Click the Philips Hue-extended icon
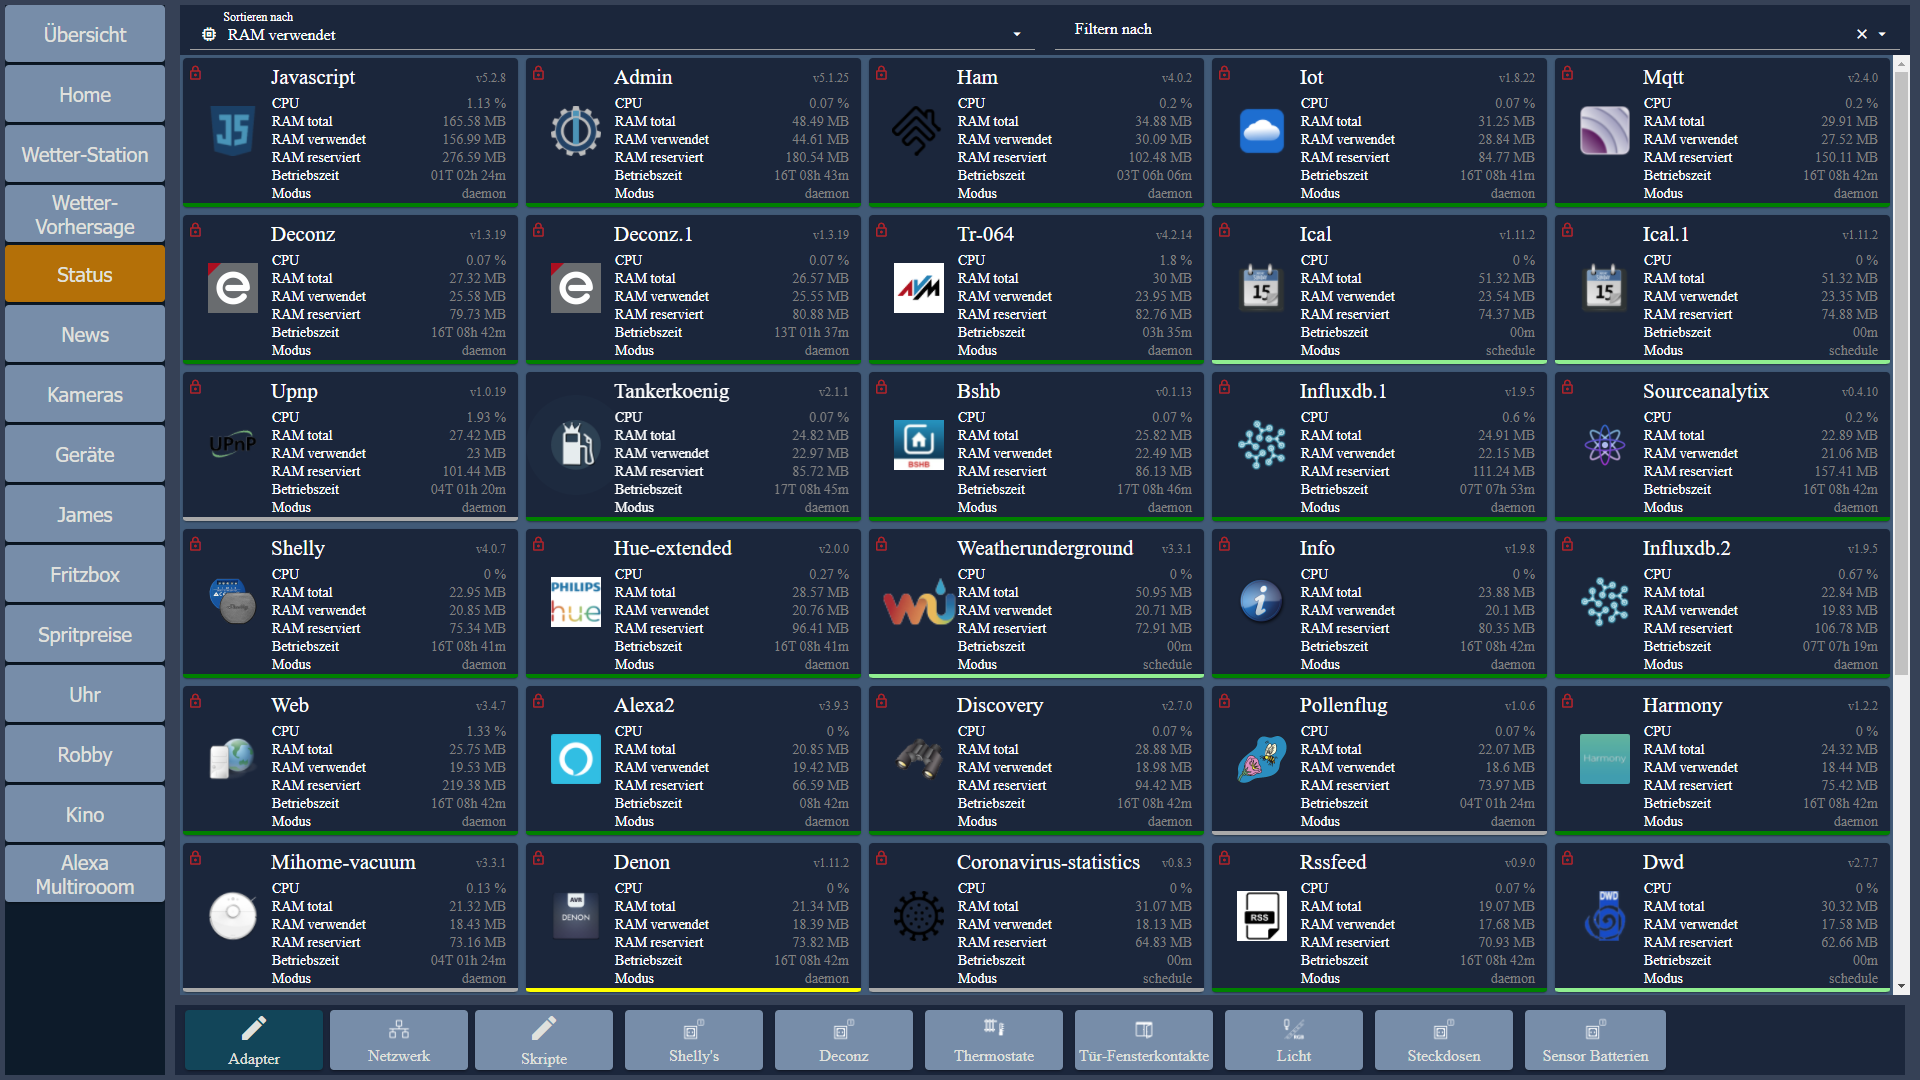 pos(576,602)
